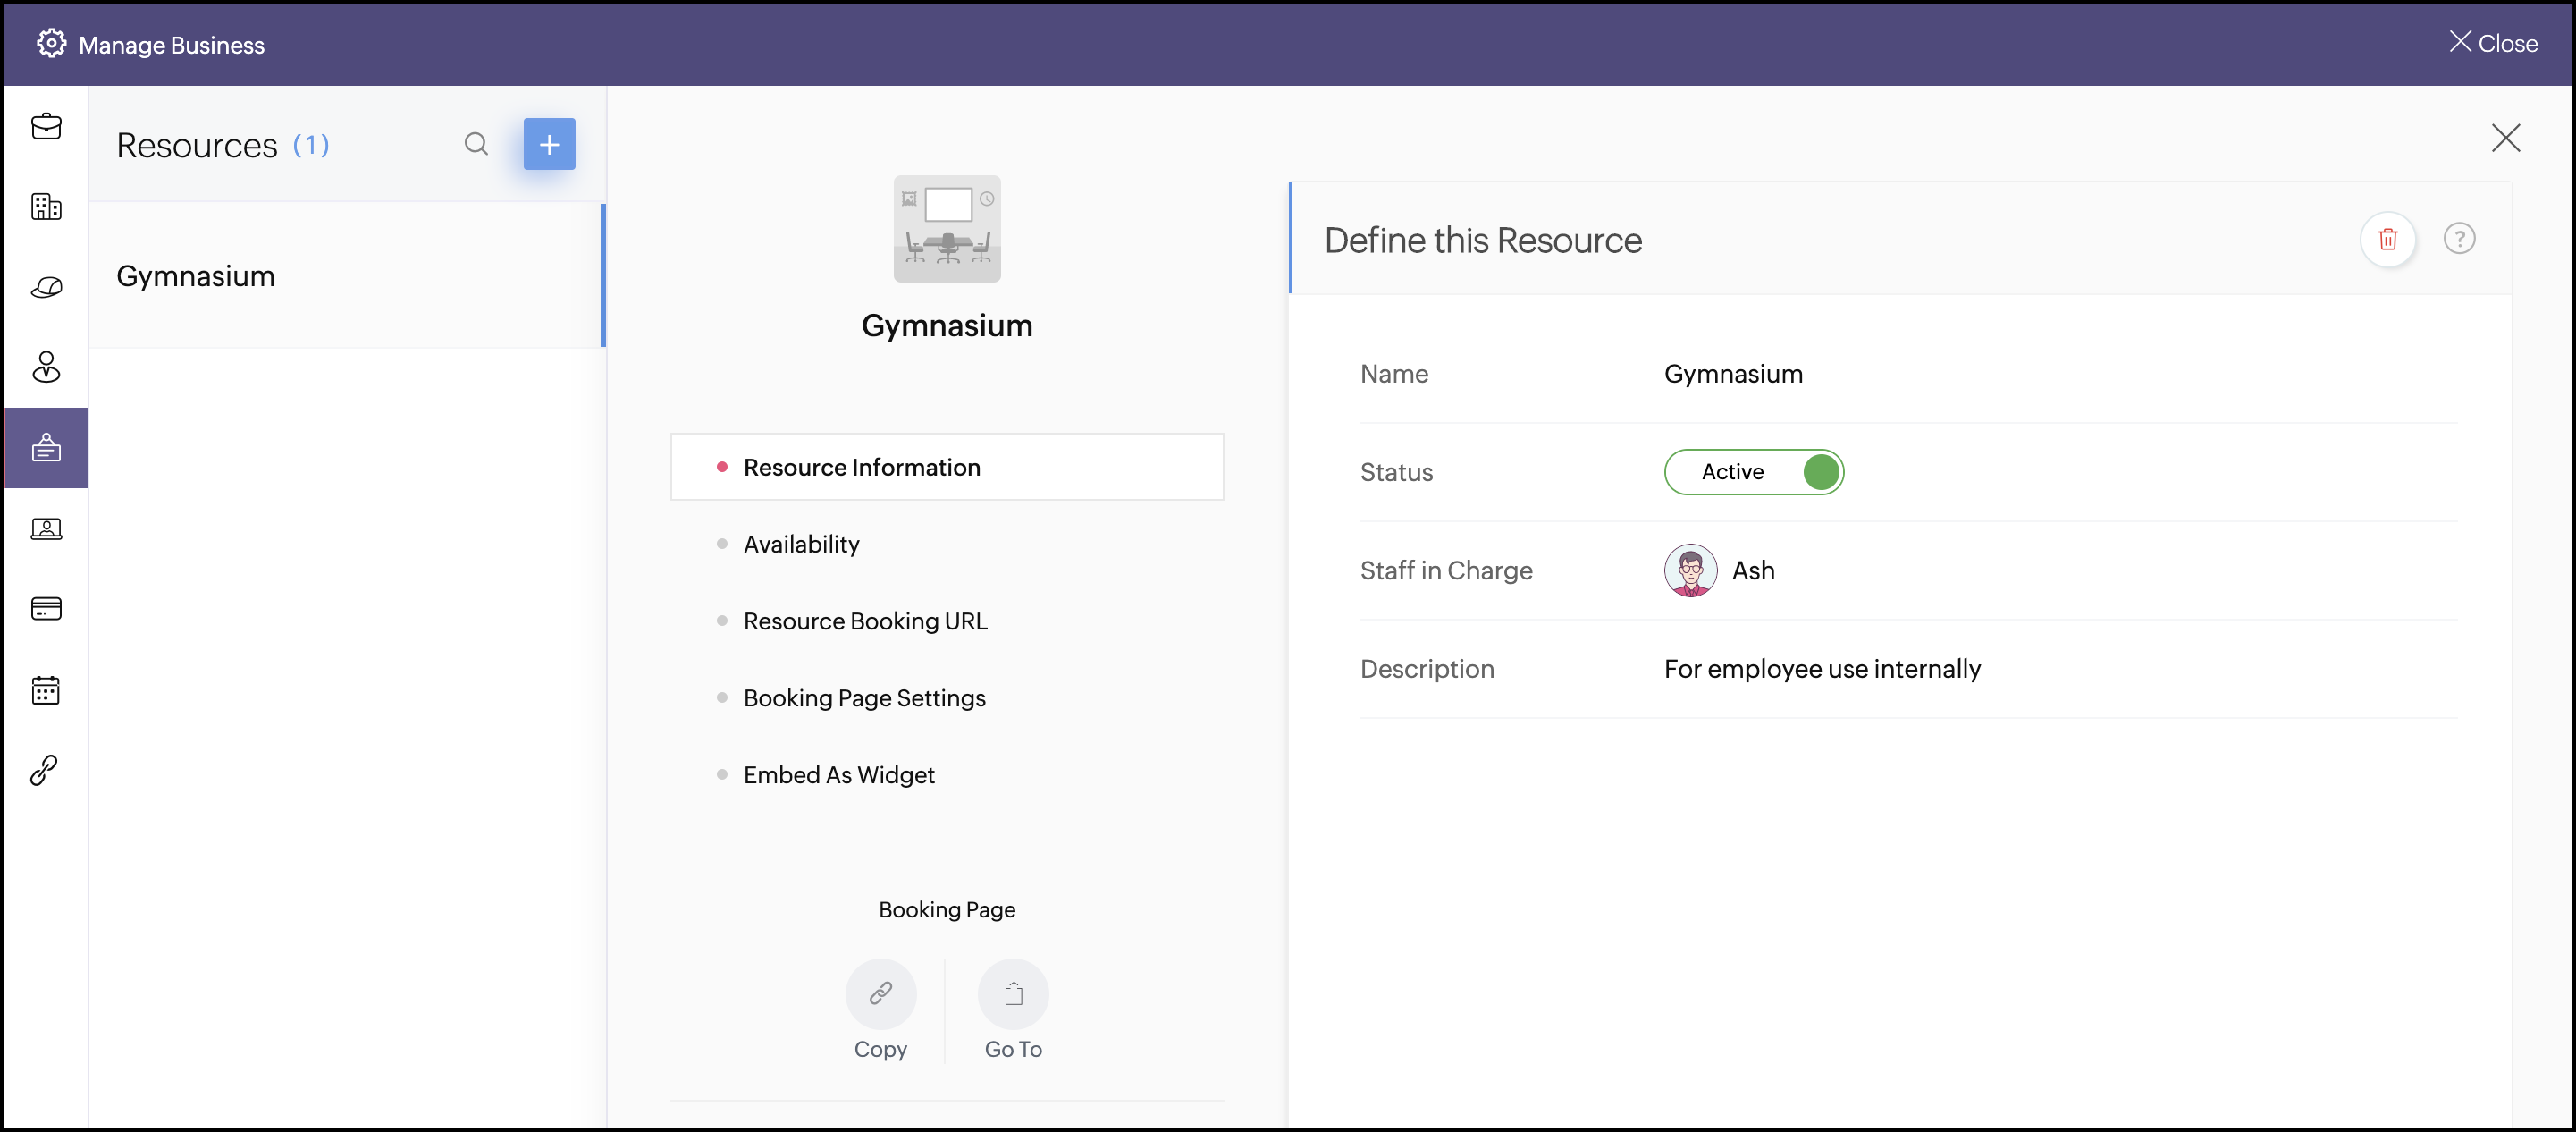Copy the booking page link
Viewport: 2576px width, 1132px height.
coord(880,994)
